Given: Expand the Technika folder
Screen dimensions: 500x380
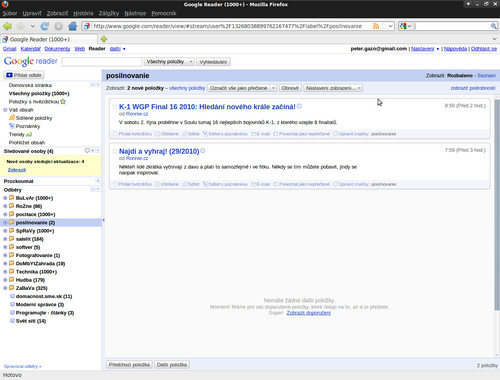Looking at the screenshot, I should [5, 272].
